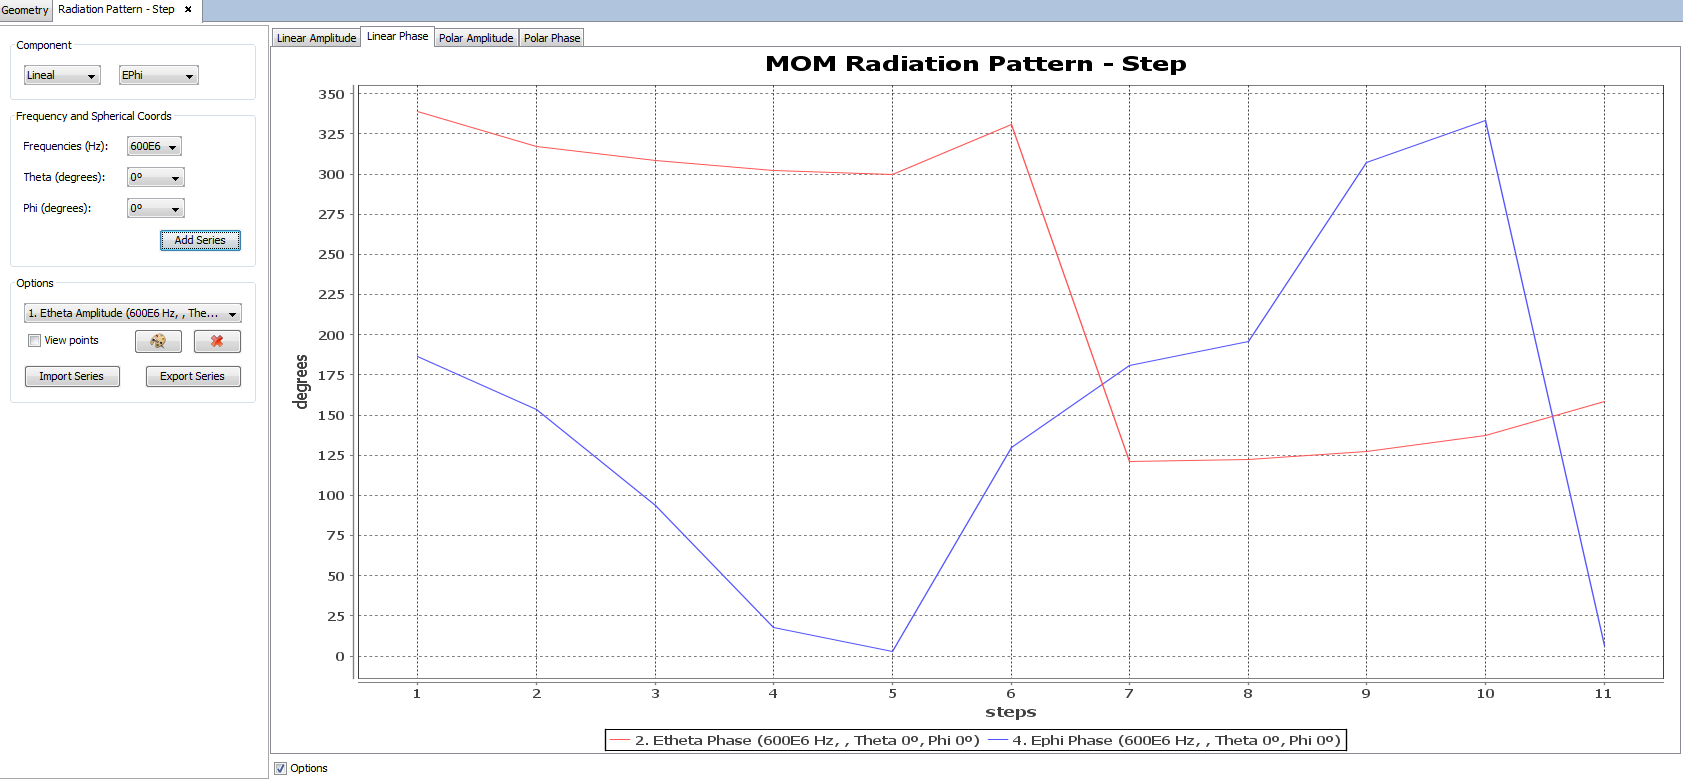This screenshot has height=781, width=1683.
Task: Click the Add Series button
Action: click(200, 241)
